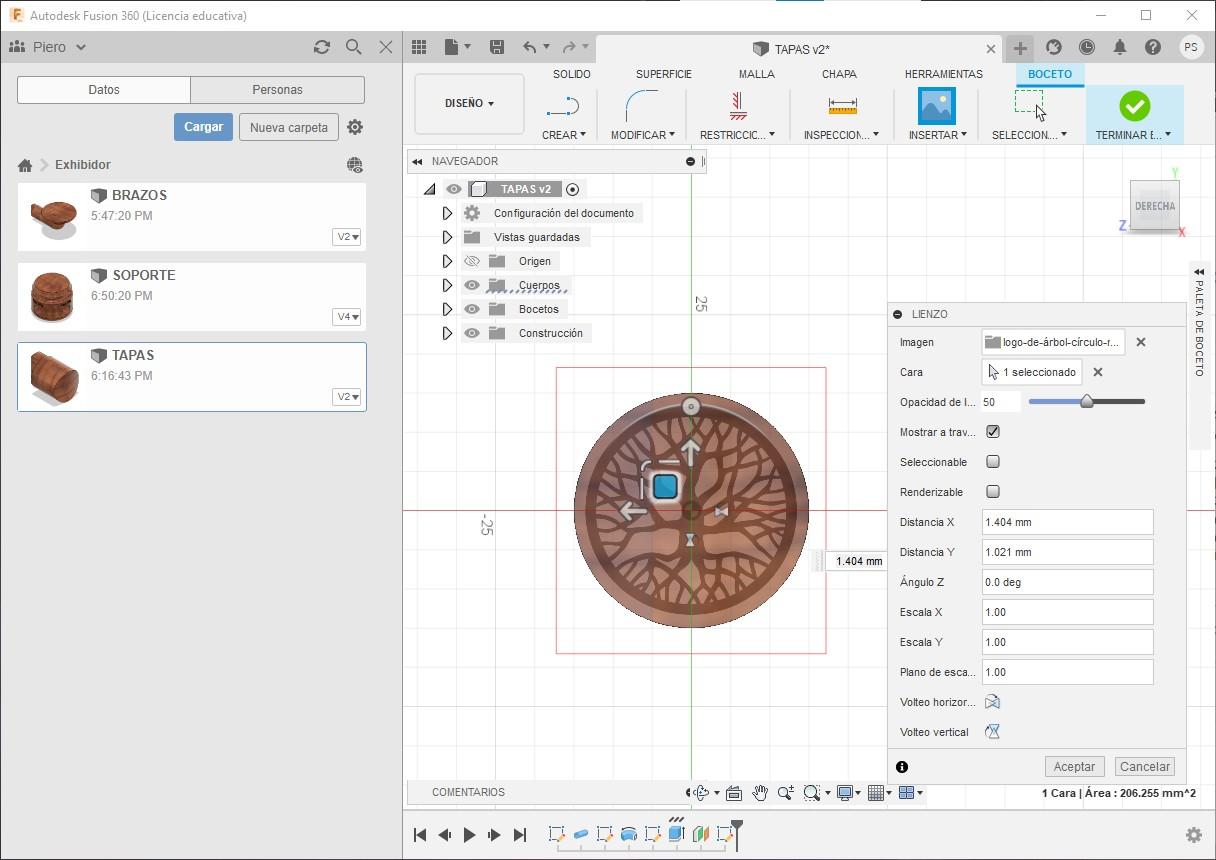The width and height of the screenshot is (1216, 860).
Task: Open the PS user profile avatar
Action: click(1191, 47)
